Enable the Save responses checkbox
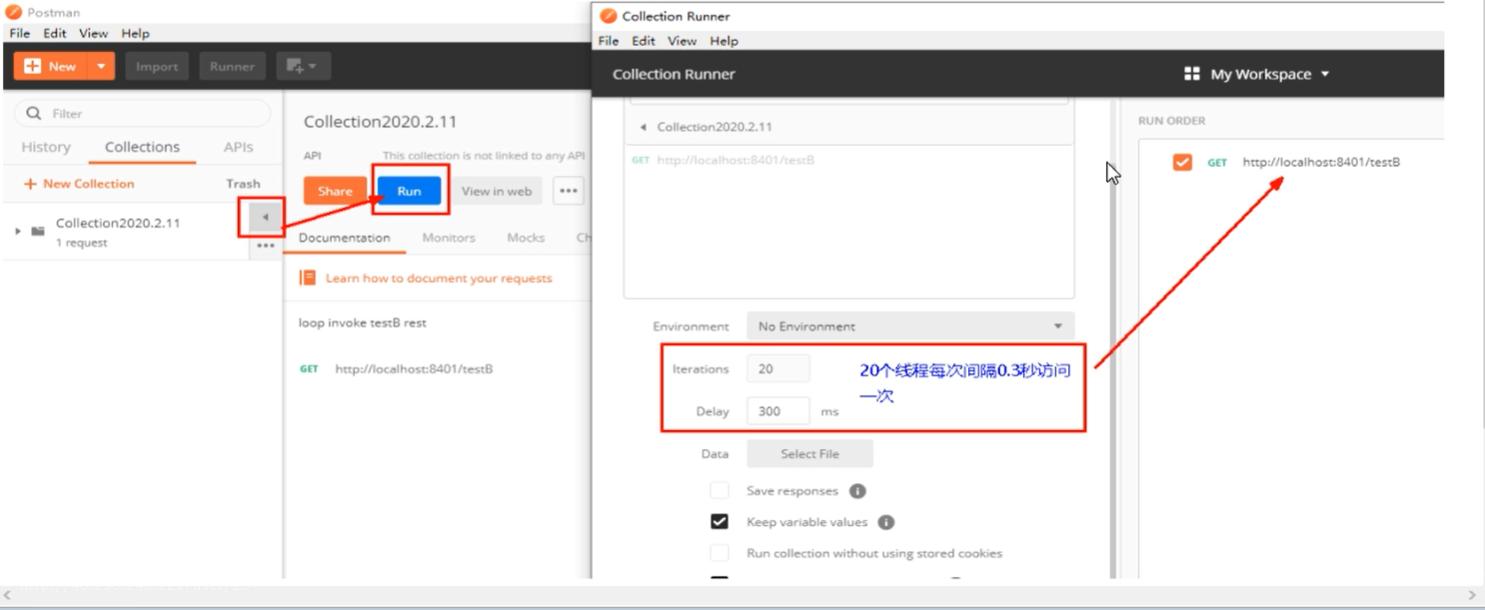 [719, 491]
